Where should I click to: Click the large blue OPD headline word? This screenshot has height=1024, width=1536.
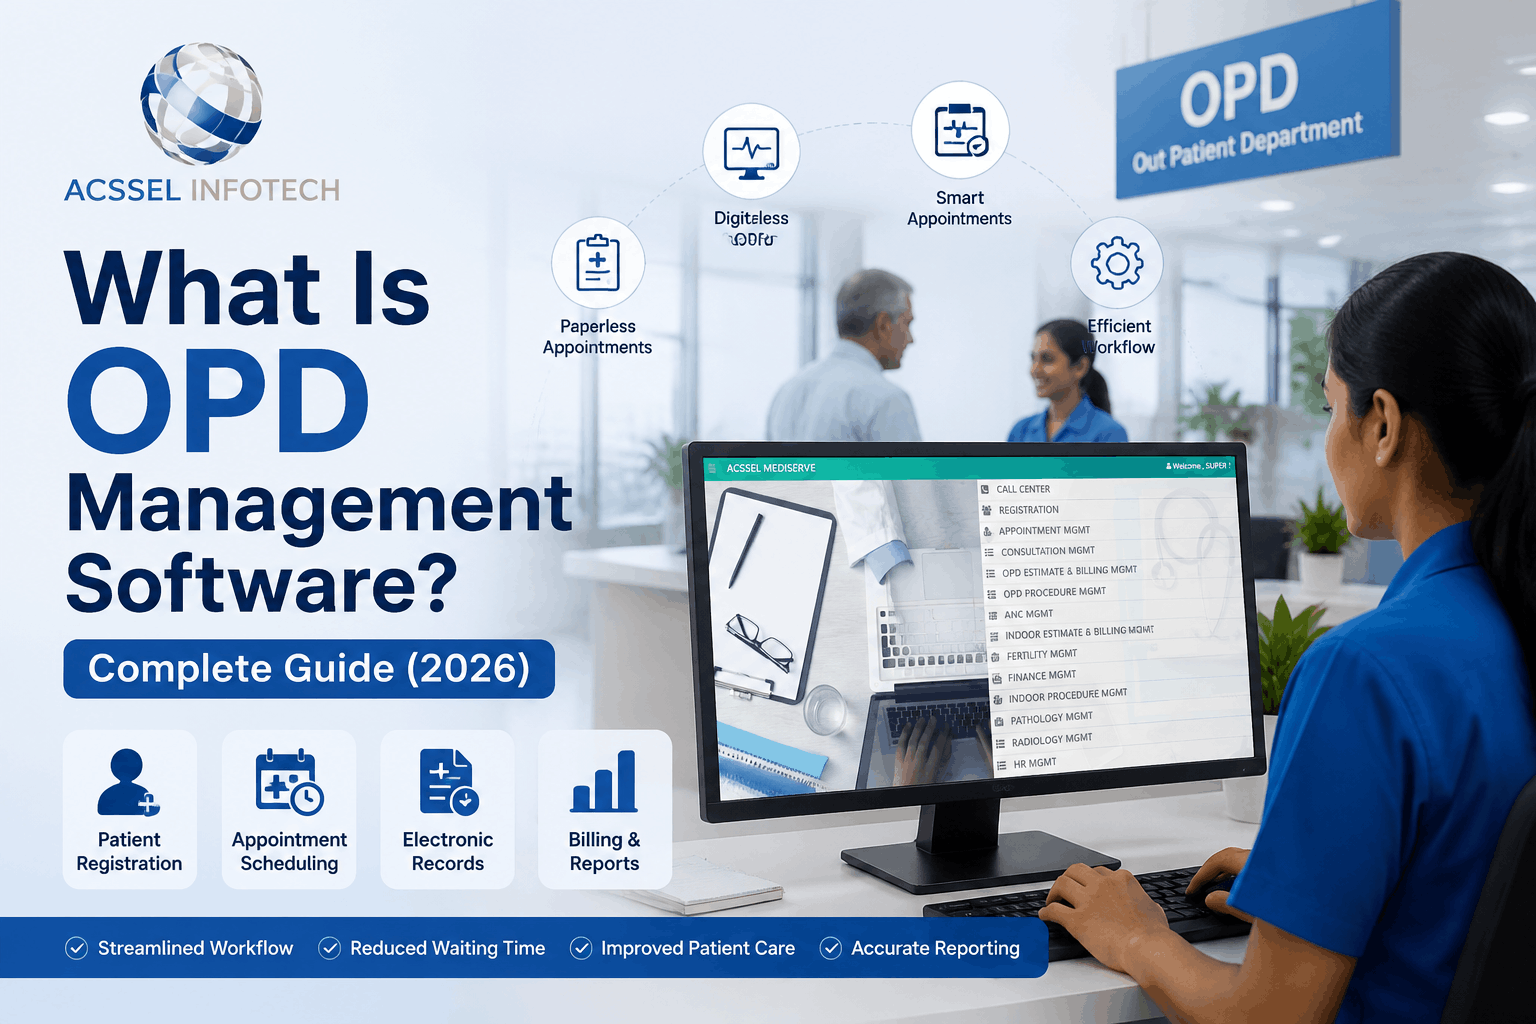tap(218, 400)
